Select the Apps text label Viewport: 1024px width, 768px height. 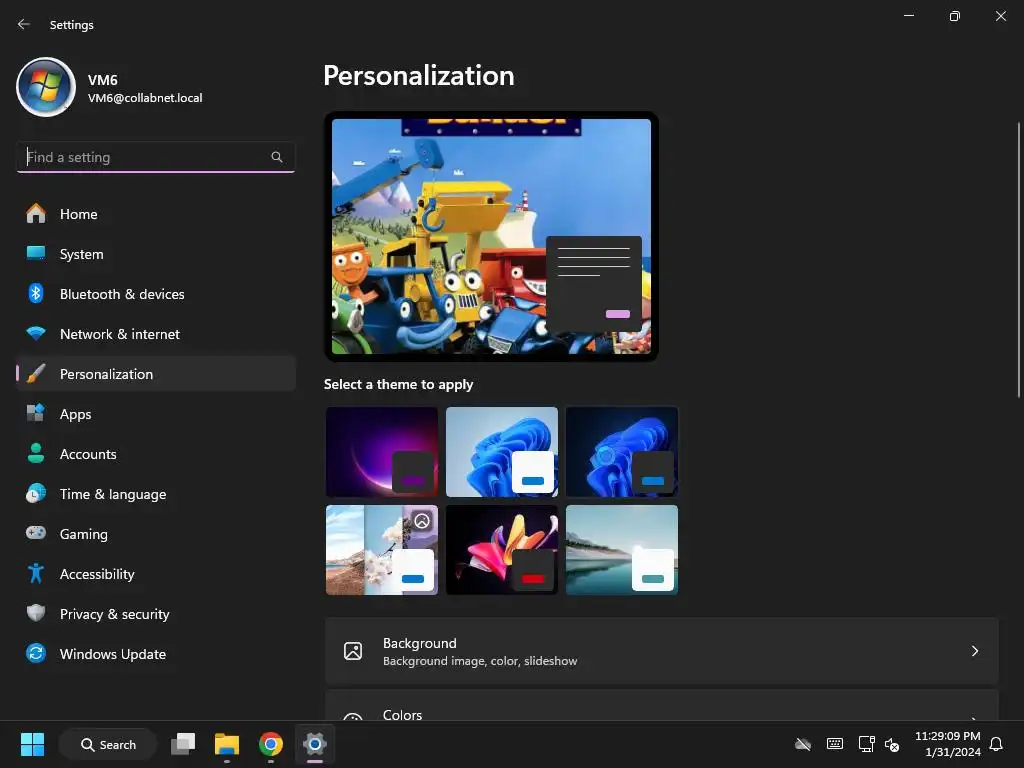75,415
